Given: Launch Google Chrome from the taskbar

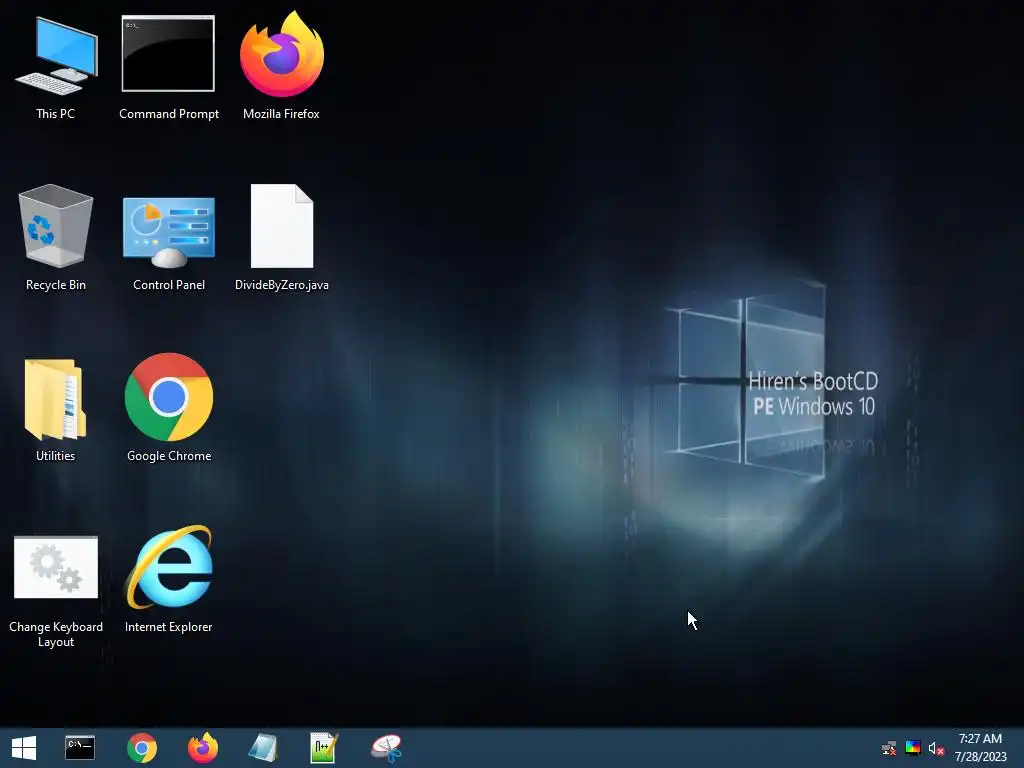Looking at the screenshot, I should pos(142,748).
